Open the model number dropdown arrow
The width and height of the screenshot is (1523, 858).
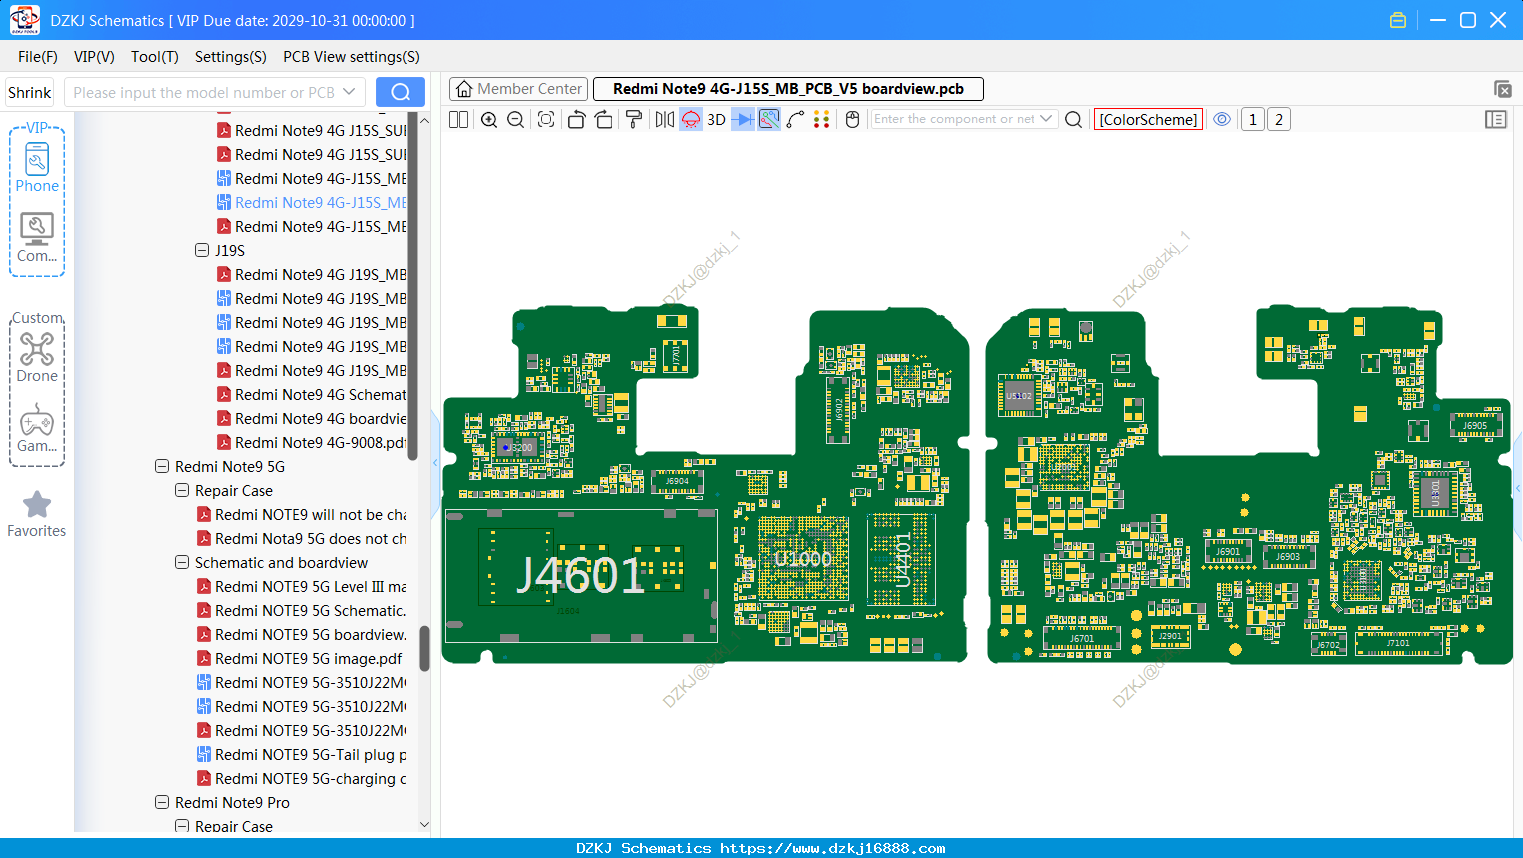coord(349,92)
